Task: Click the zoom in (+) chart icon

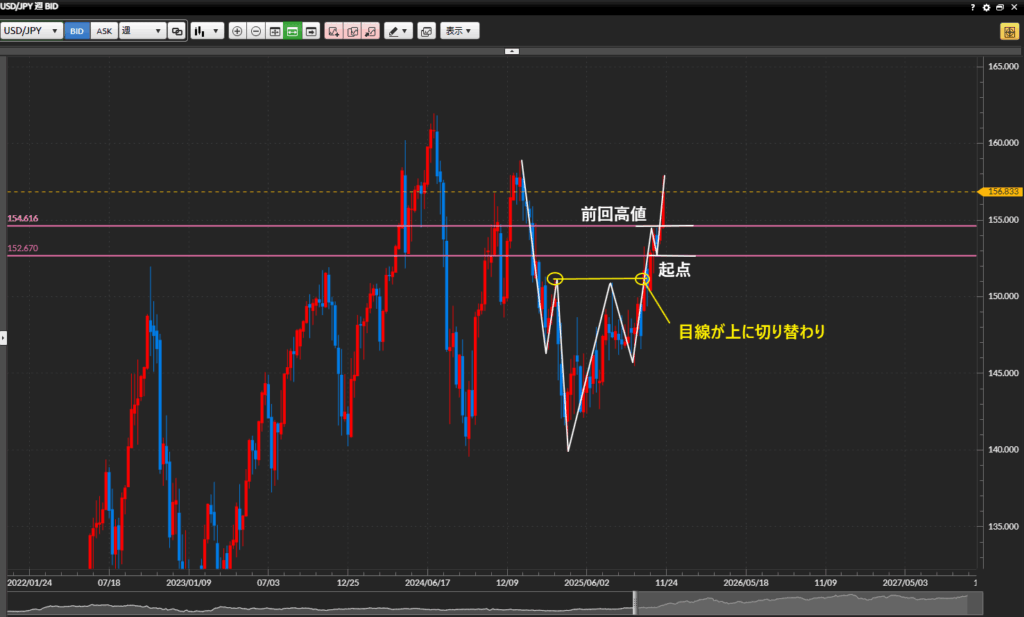Action: tap(237, 31)
